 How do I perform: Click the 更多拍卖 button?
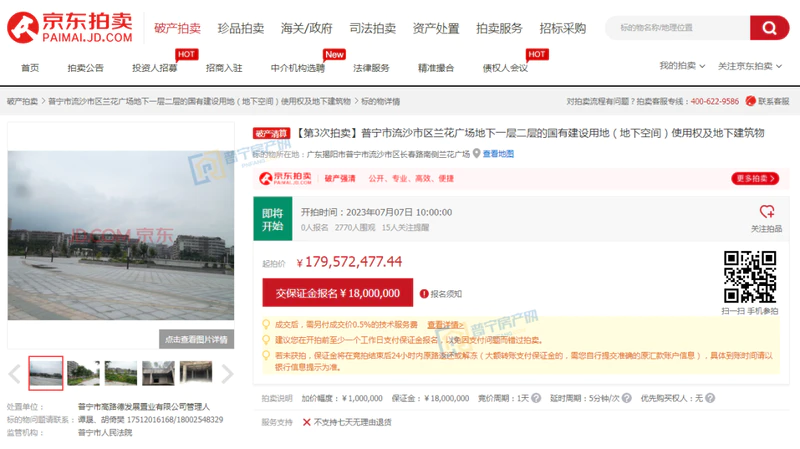[755, 178]
